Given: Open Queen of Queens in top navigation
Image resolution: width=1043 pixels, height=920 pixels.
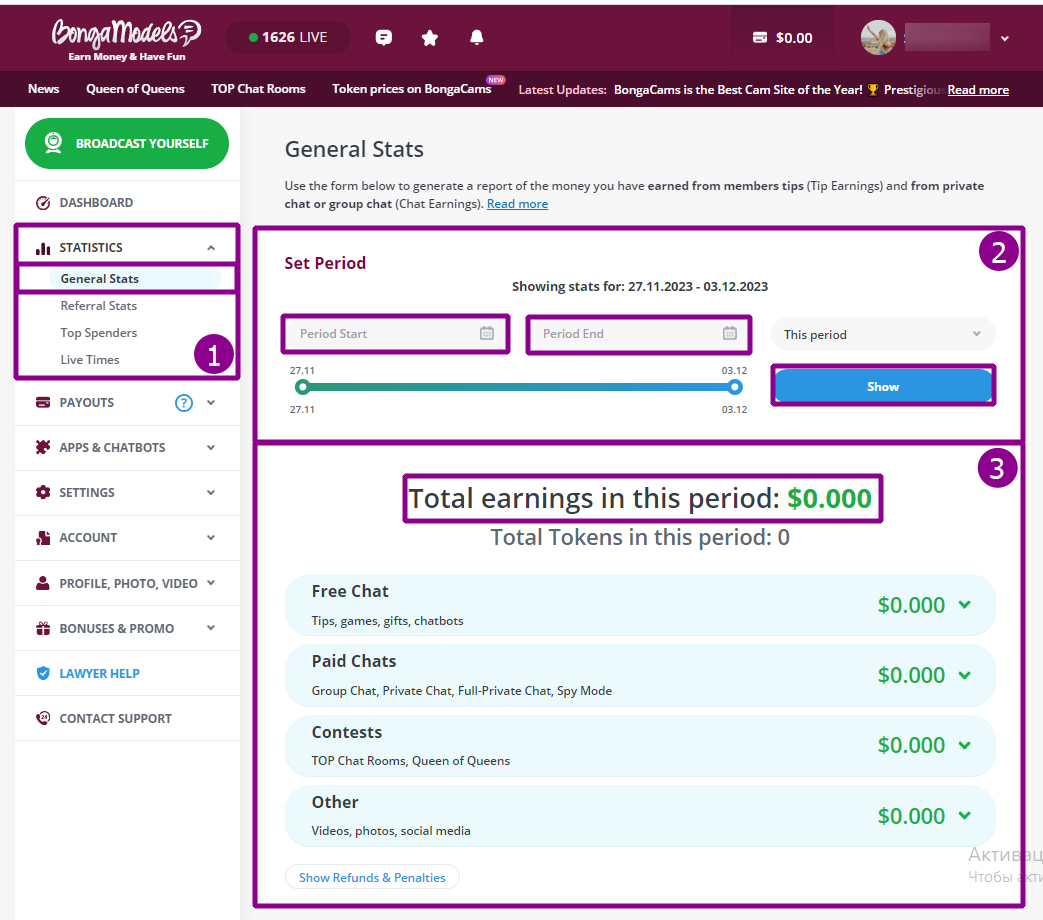Looking at the screenshot, I should click(135, 89).
